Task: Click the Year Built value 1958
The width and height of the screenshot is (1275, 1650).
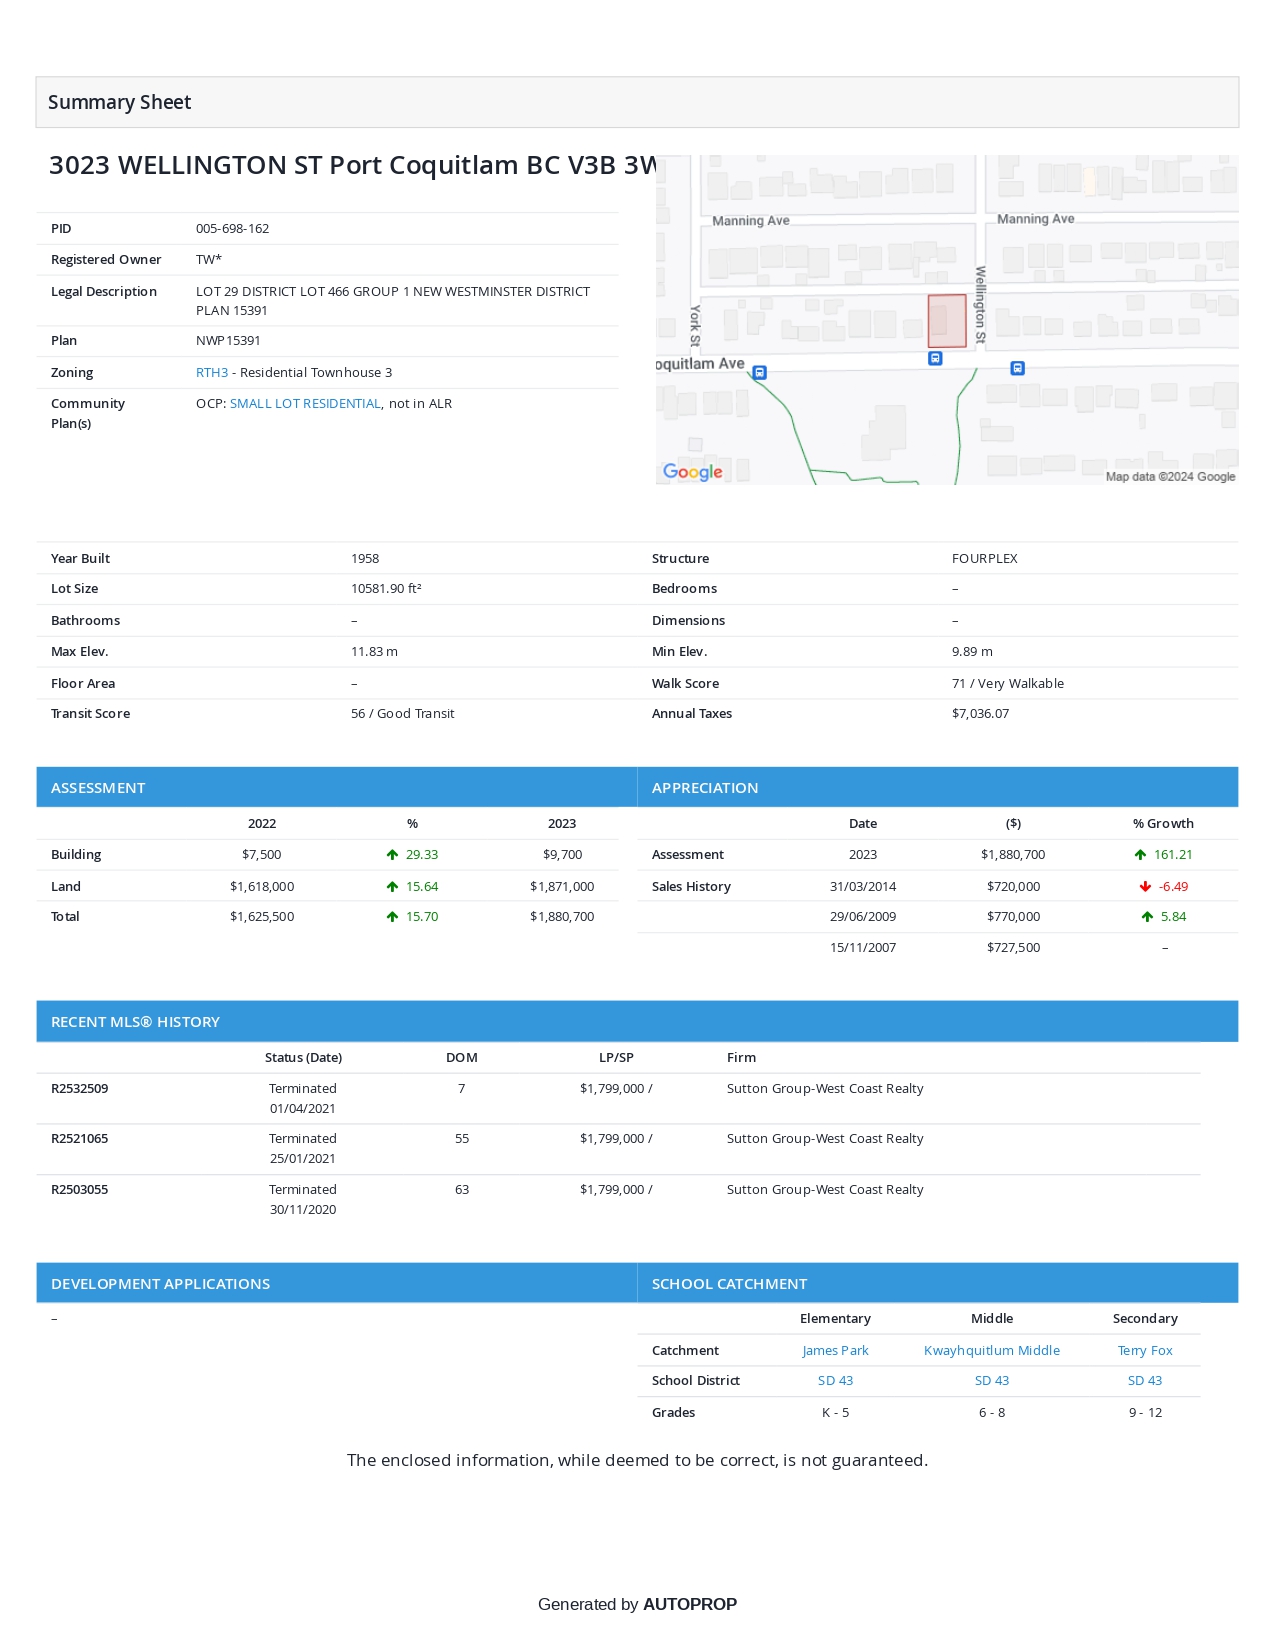Action: [365, 559]
